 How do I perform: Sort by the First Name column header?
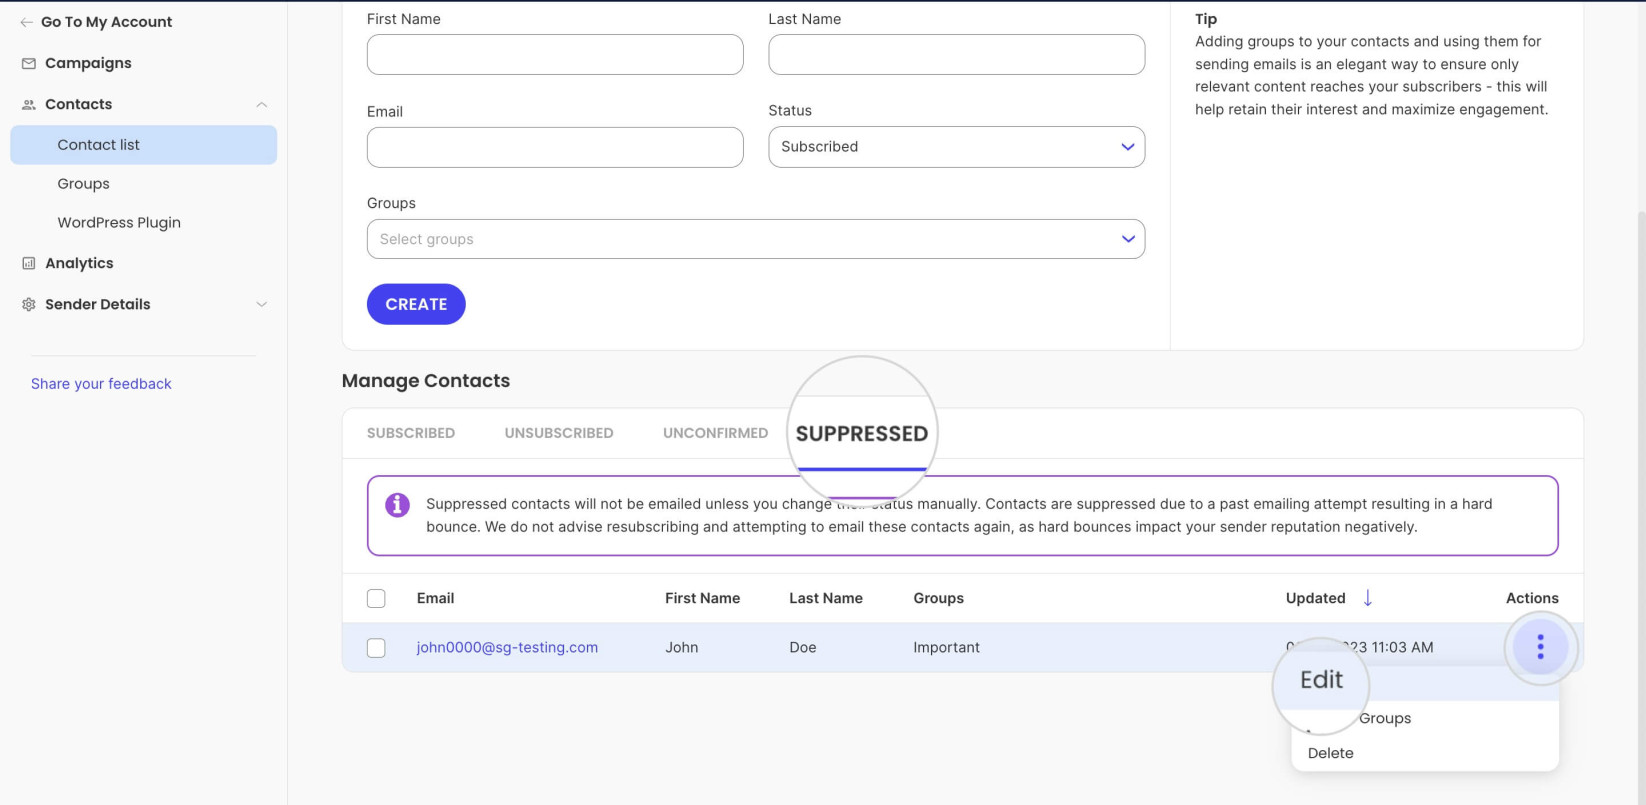[x=702, y=598]
